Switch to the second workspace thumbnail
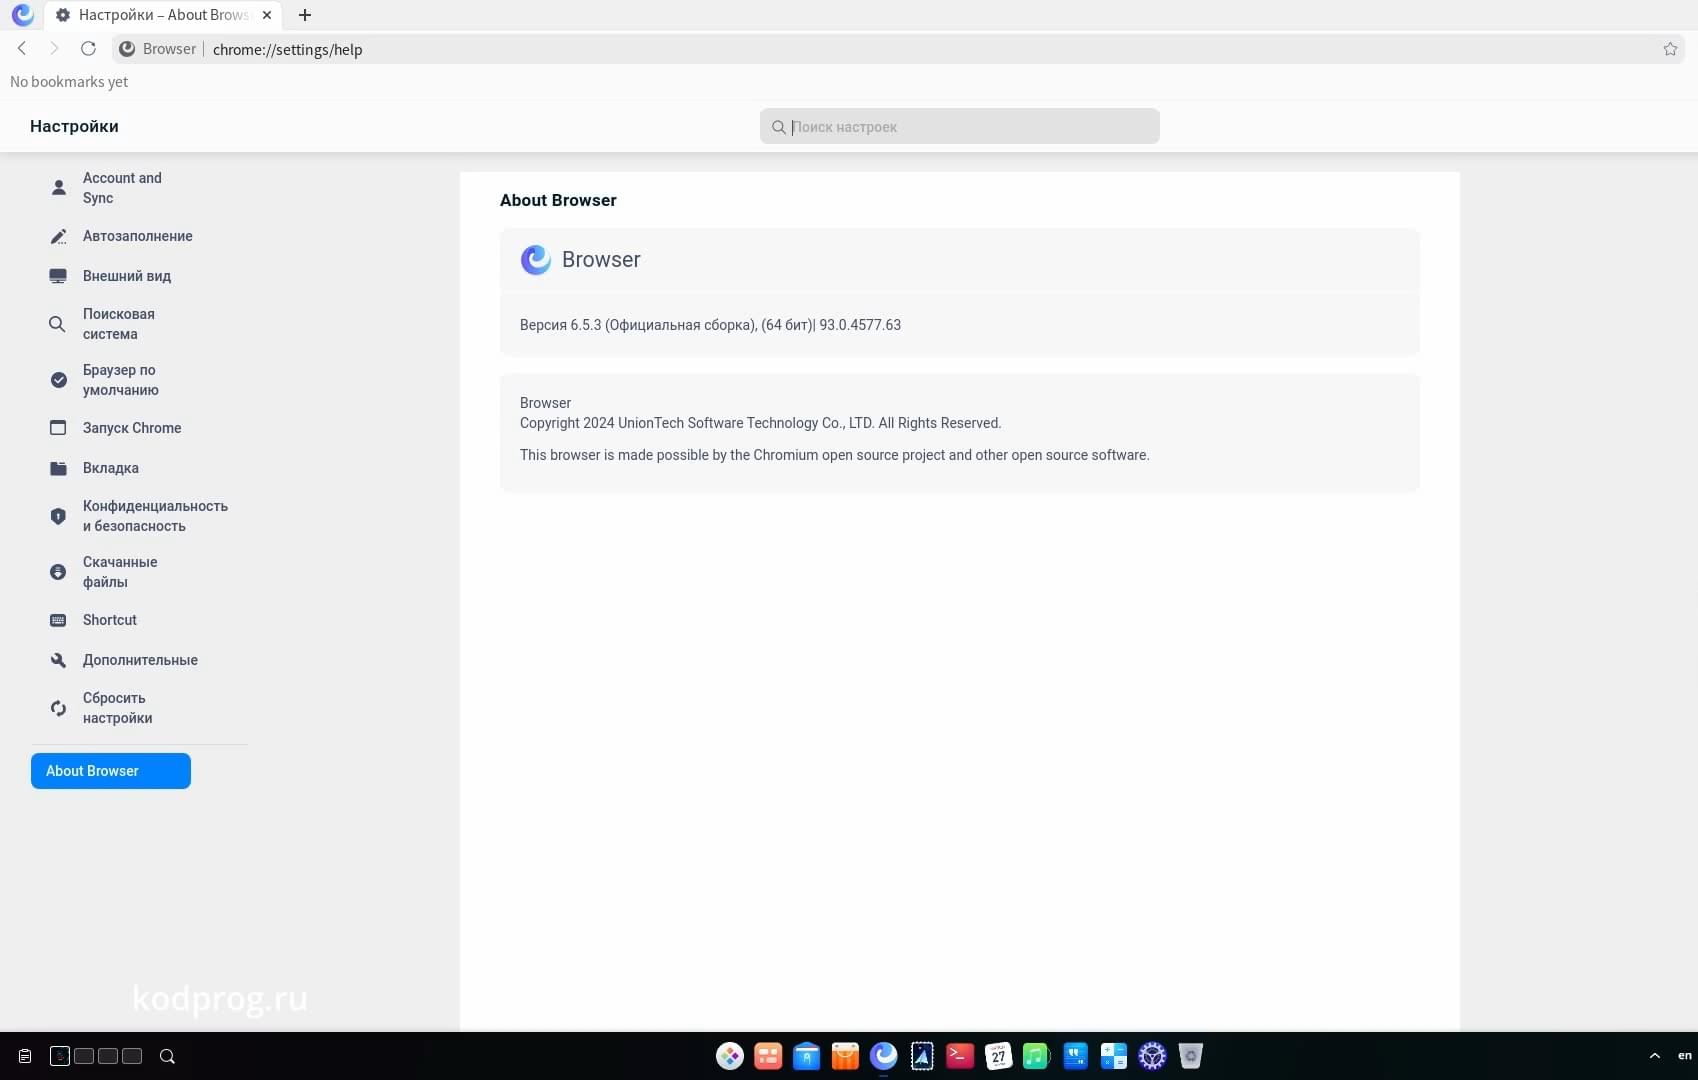 pos(84,1056)
